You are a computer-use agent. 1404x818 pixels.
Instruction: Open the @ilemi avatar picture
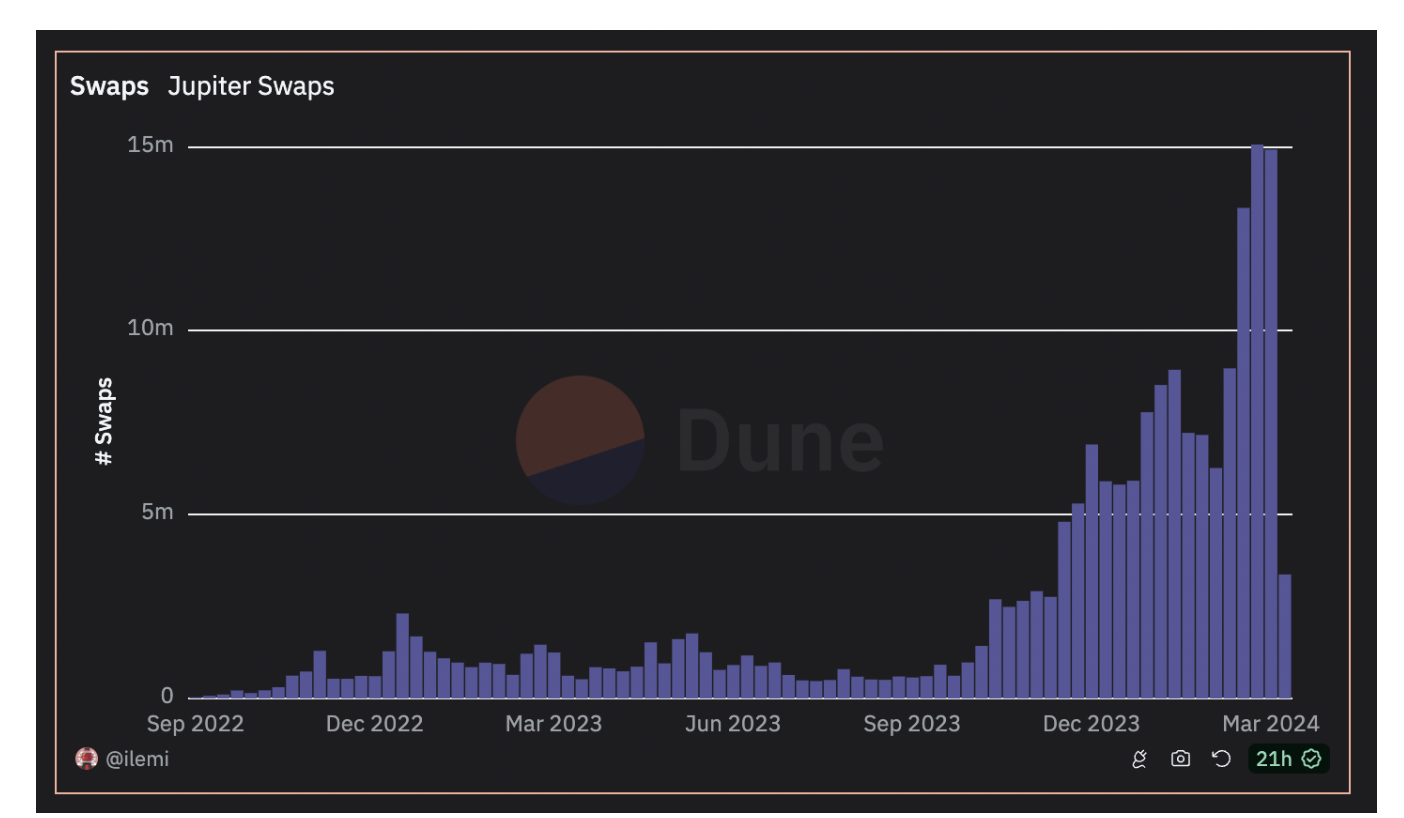tap(87, 759)
